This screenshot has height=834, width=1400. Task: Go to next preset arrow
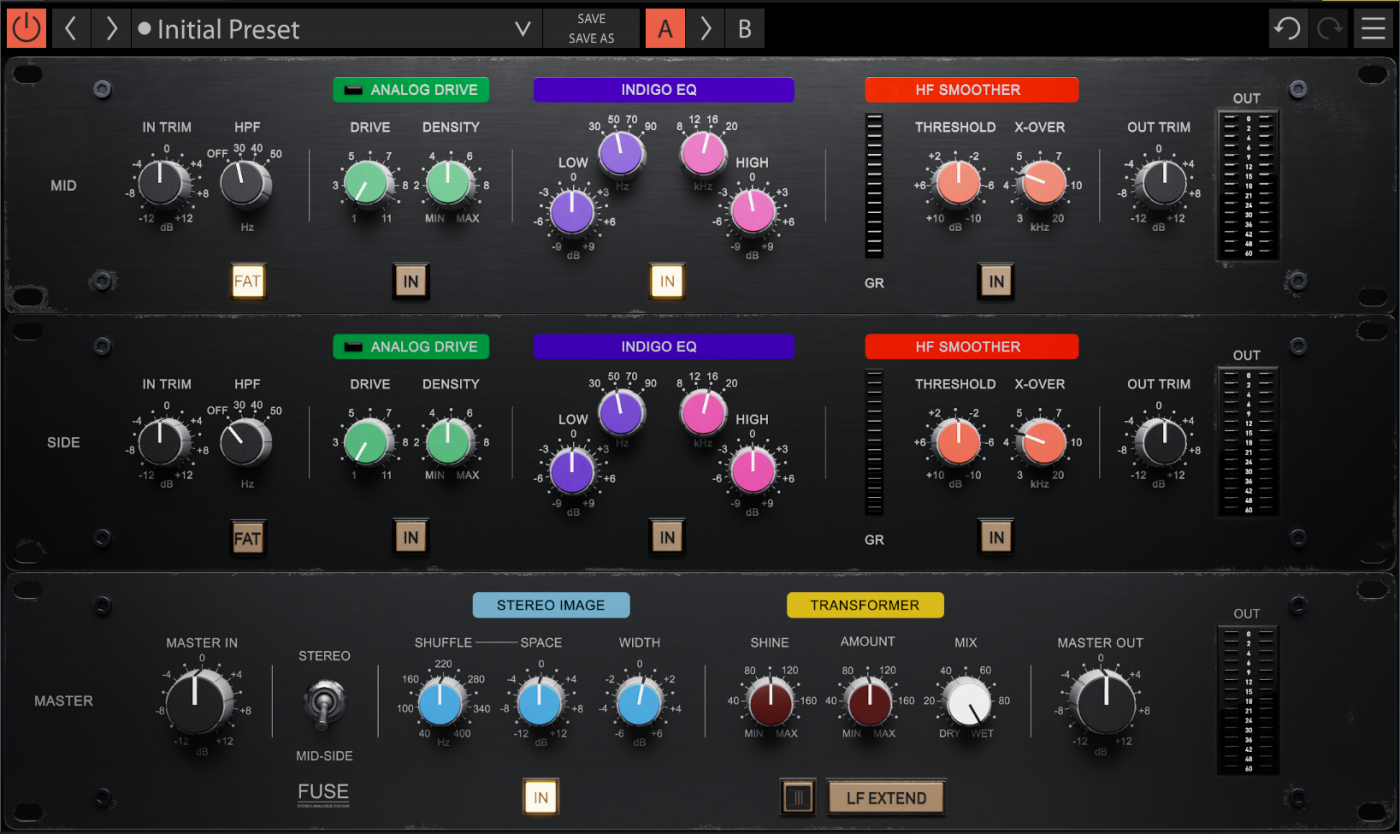[x=111, y=28]
